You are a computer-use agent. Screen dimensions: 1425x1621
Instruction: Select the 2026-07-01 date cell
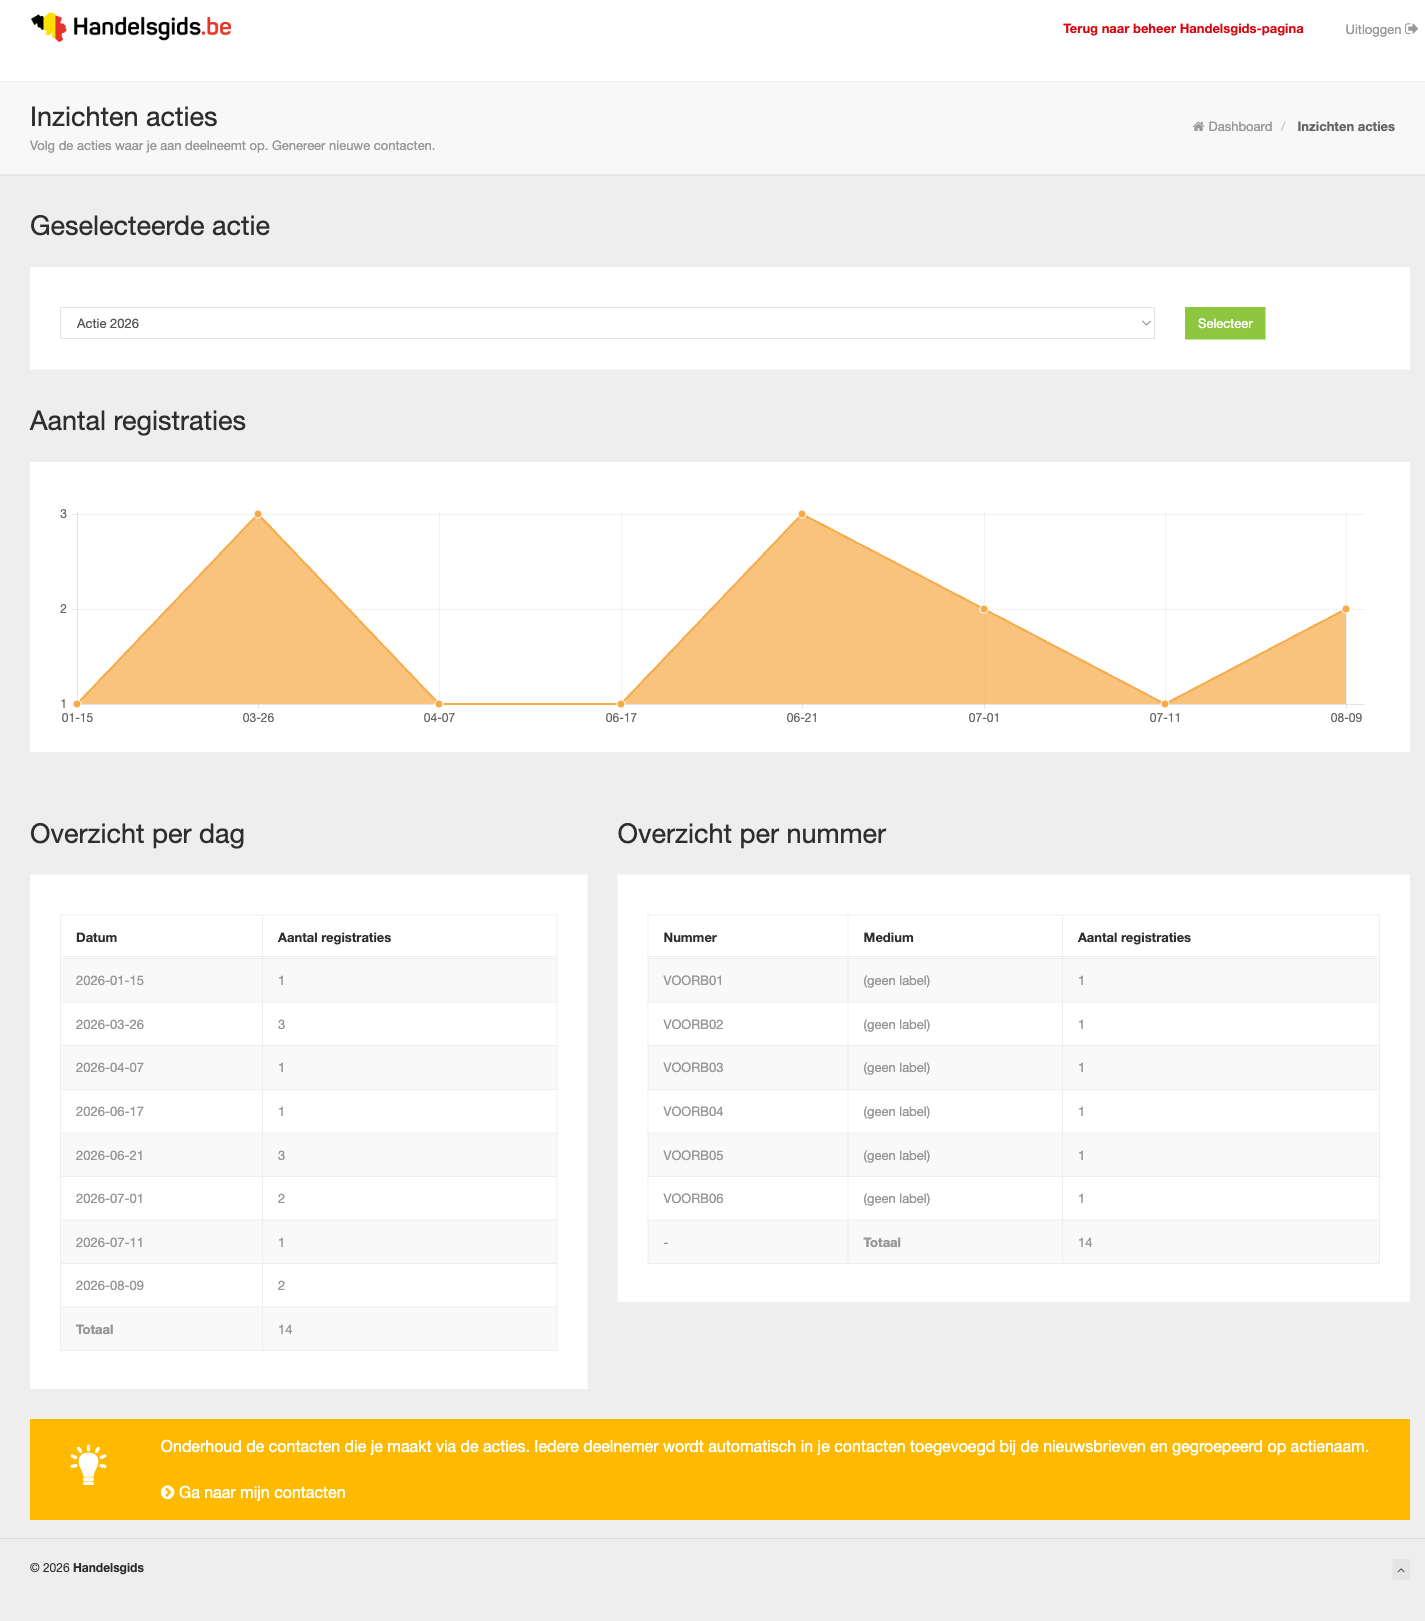161,1198
